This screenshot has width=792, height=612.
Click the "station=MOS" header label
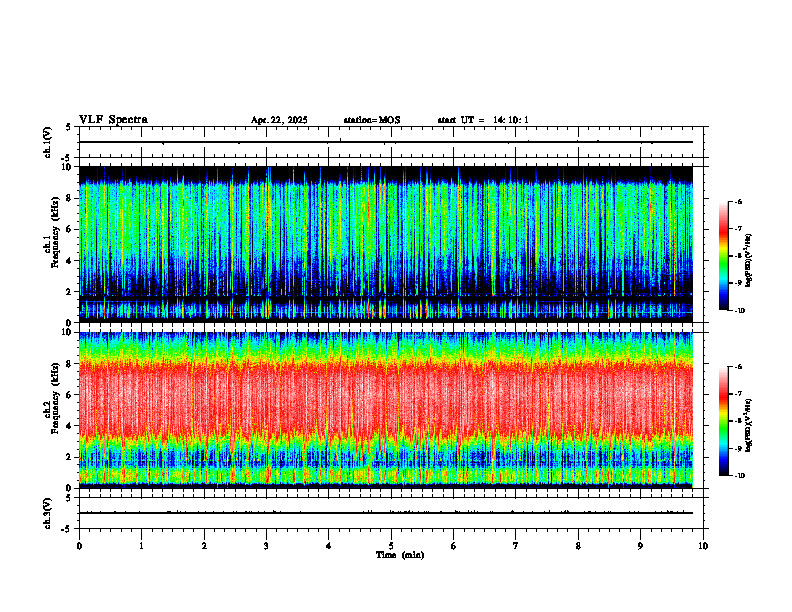(x=372, y=120)
